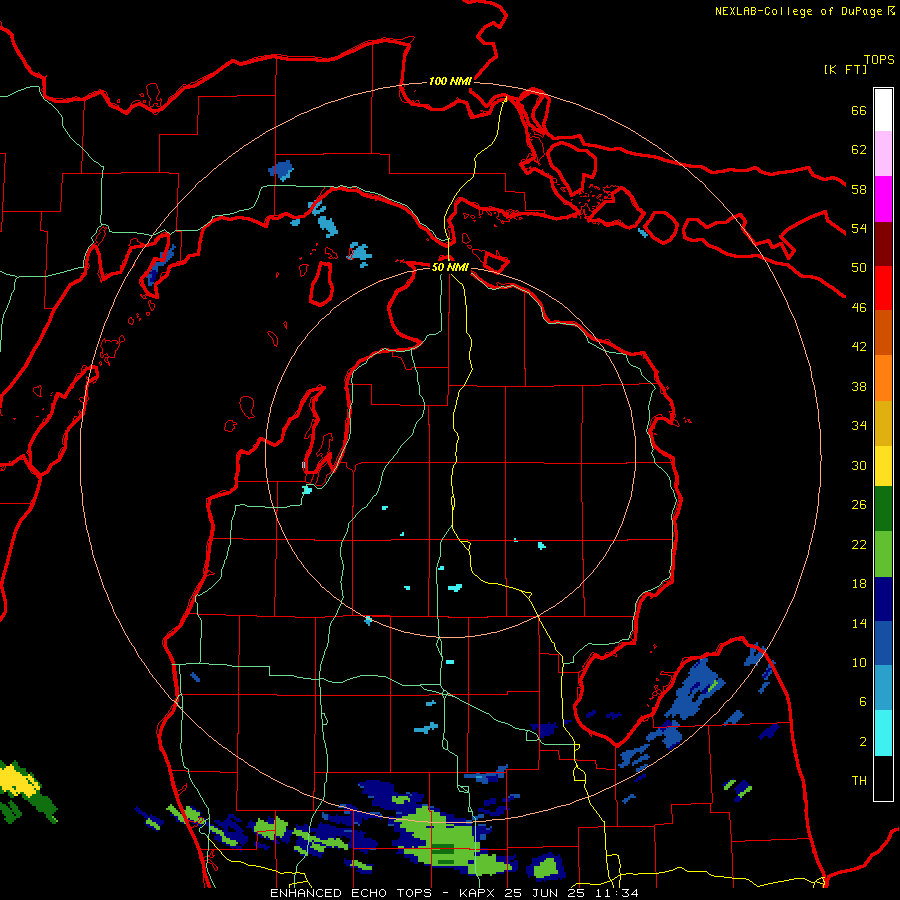900x900 pixels.
Task: Click the legend value 34
Action: 859,426
